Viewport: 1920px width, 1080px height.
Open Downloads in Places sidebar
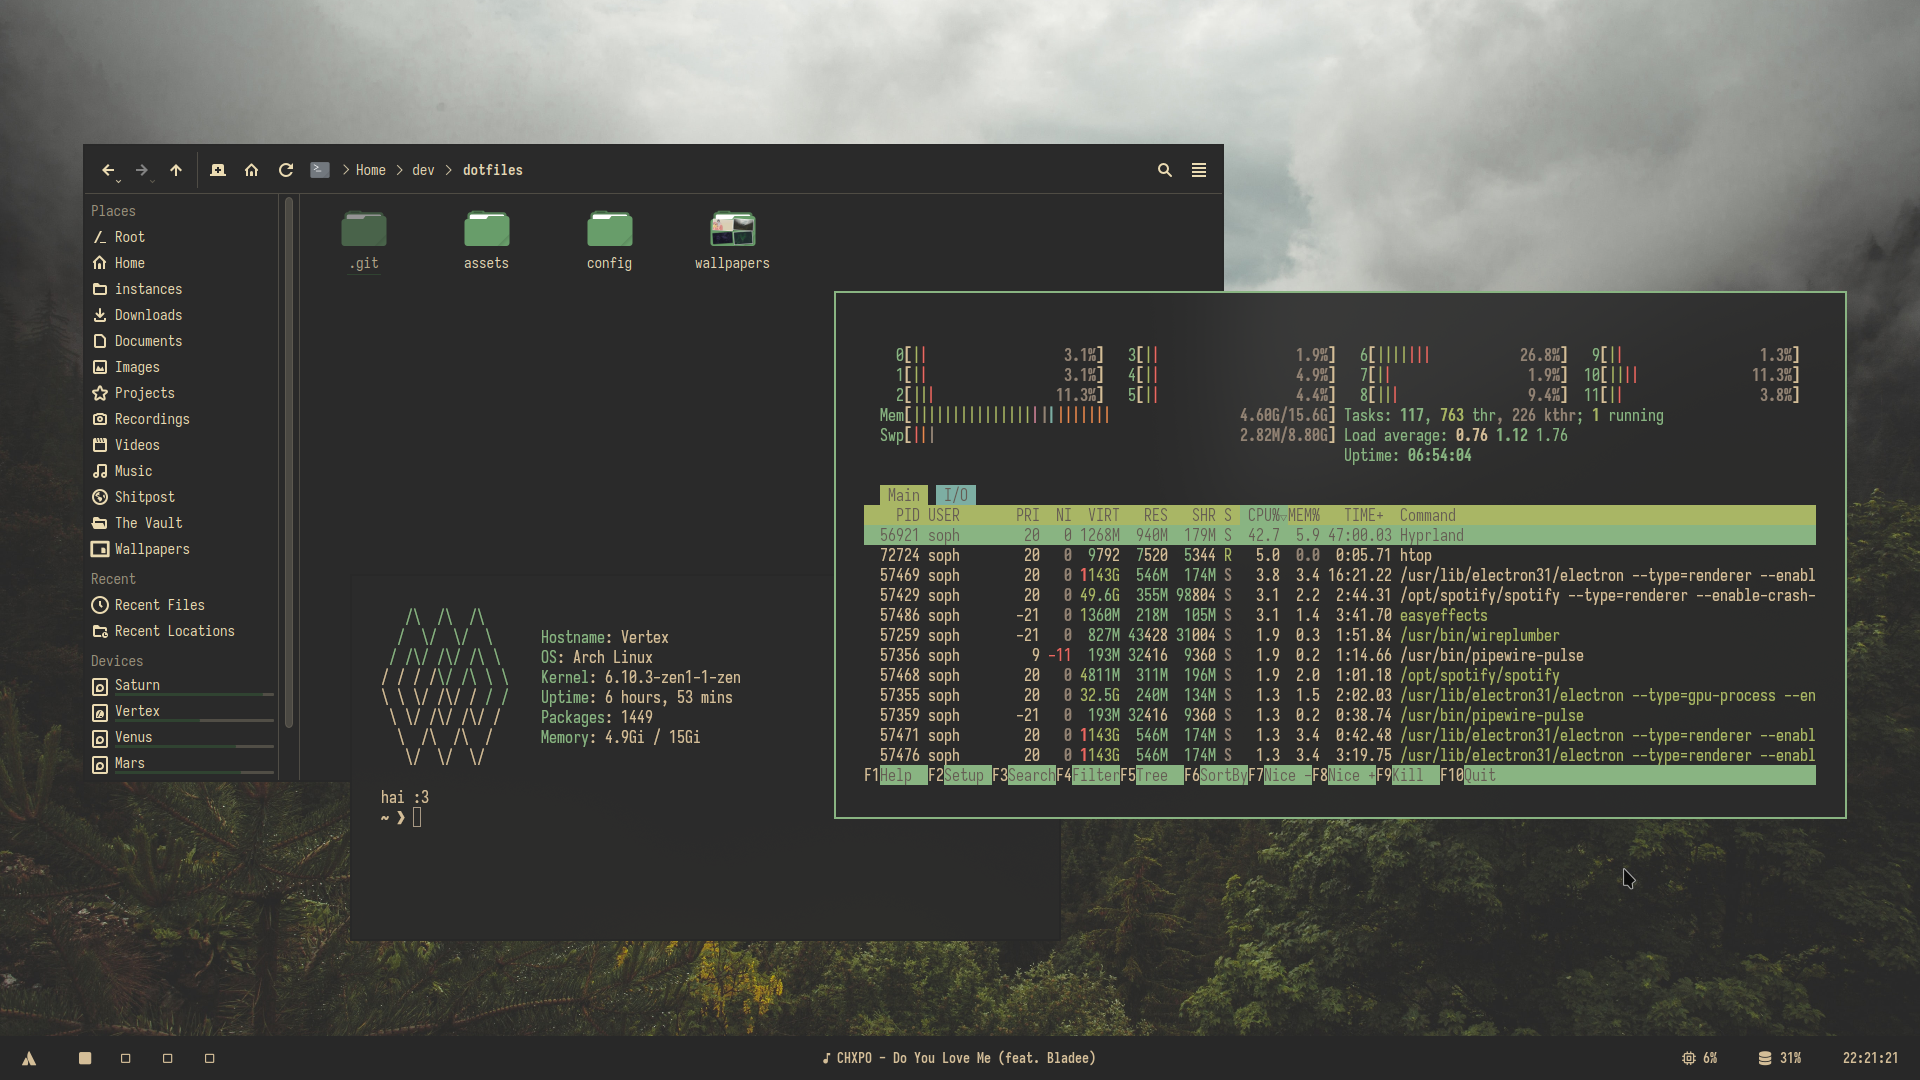pyautogui.click(x=180, y=315)
